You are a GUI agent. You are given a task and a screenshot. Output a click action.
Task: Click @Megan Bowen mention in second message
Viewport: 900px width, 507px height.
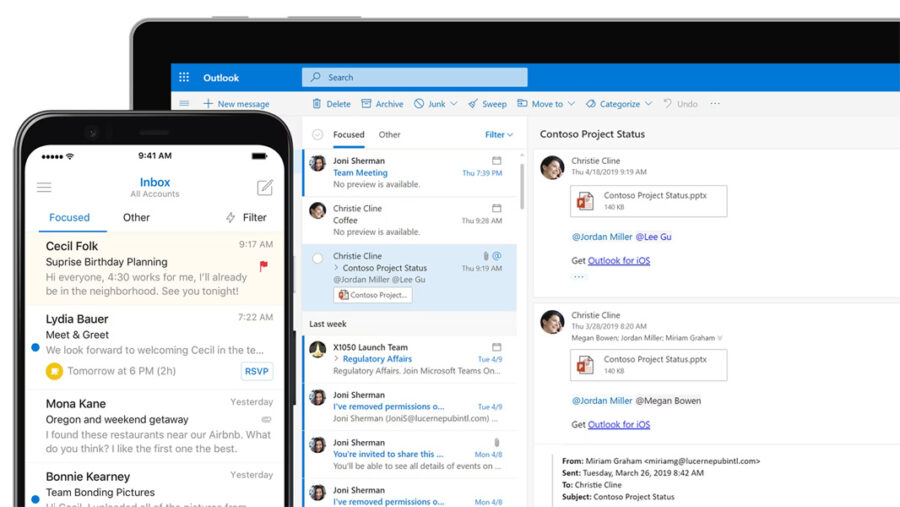(668, 401)
